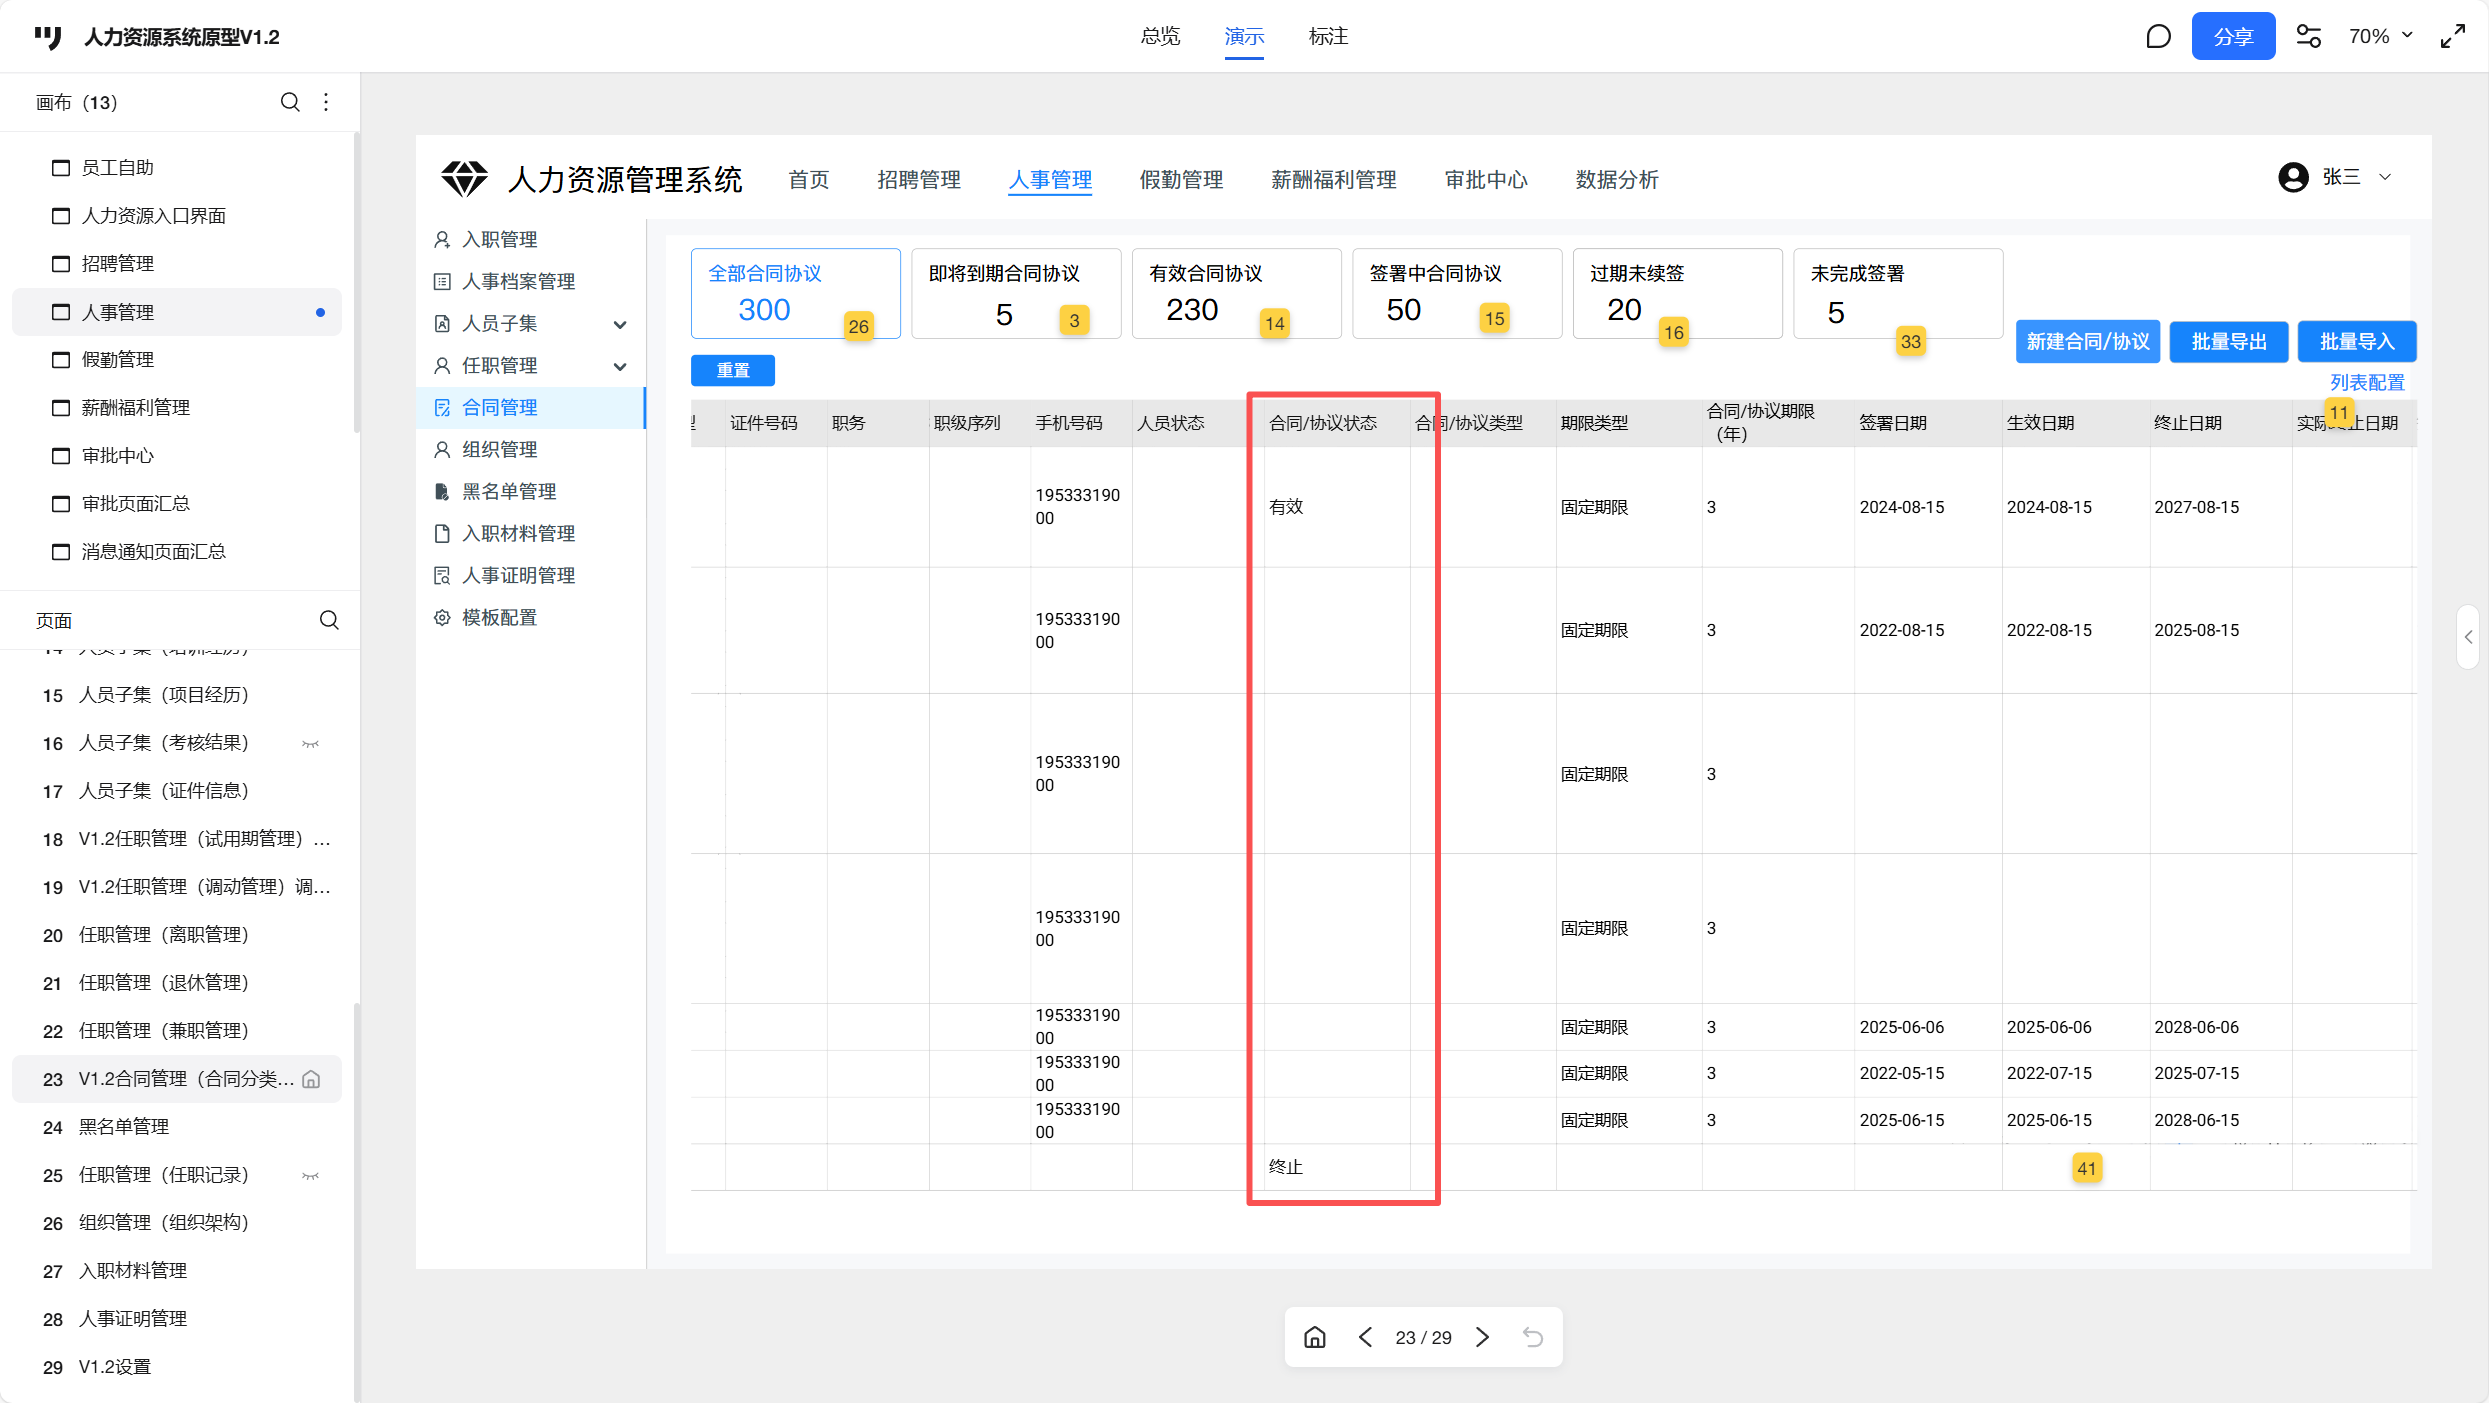Click the 新建合同/协议 button

2087,342
